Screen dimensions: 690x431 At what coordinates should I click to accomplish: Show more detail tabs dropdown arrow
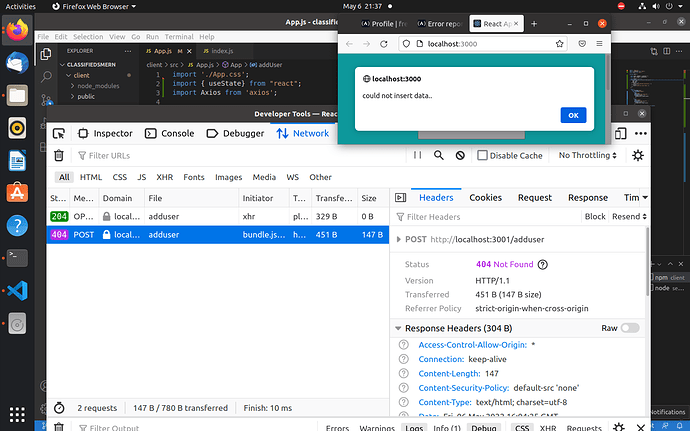click(645, 198)
